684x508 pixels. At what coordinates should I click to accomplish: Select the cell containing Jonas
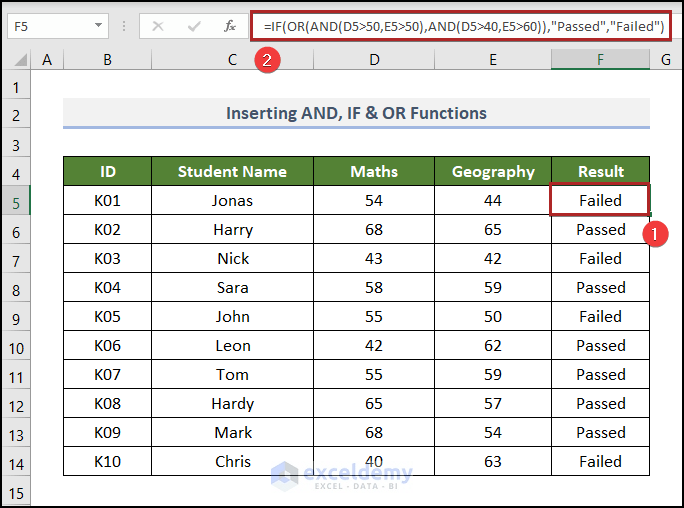tap(232, 201)
